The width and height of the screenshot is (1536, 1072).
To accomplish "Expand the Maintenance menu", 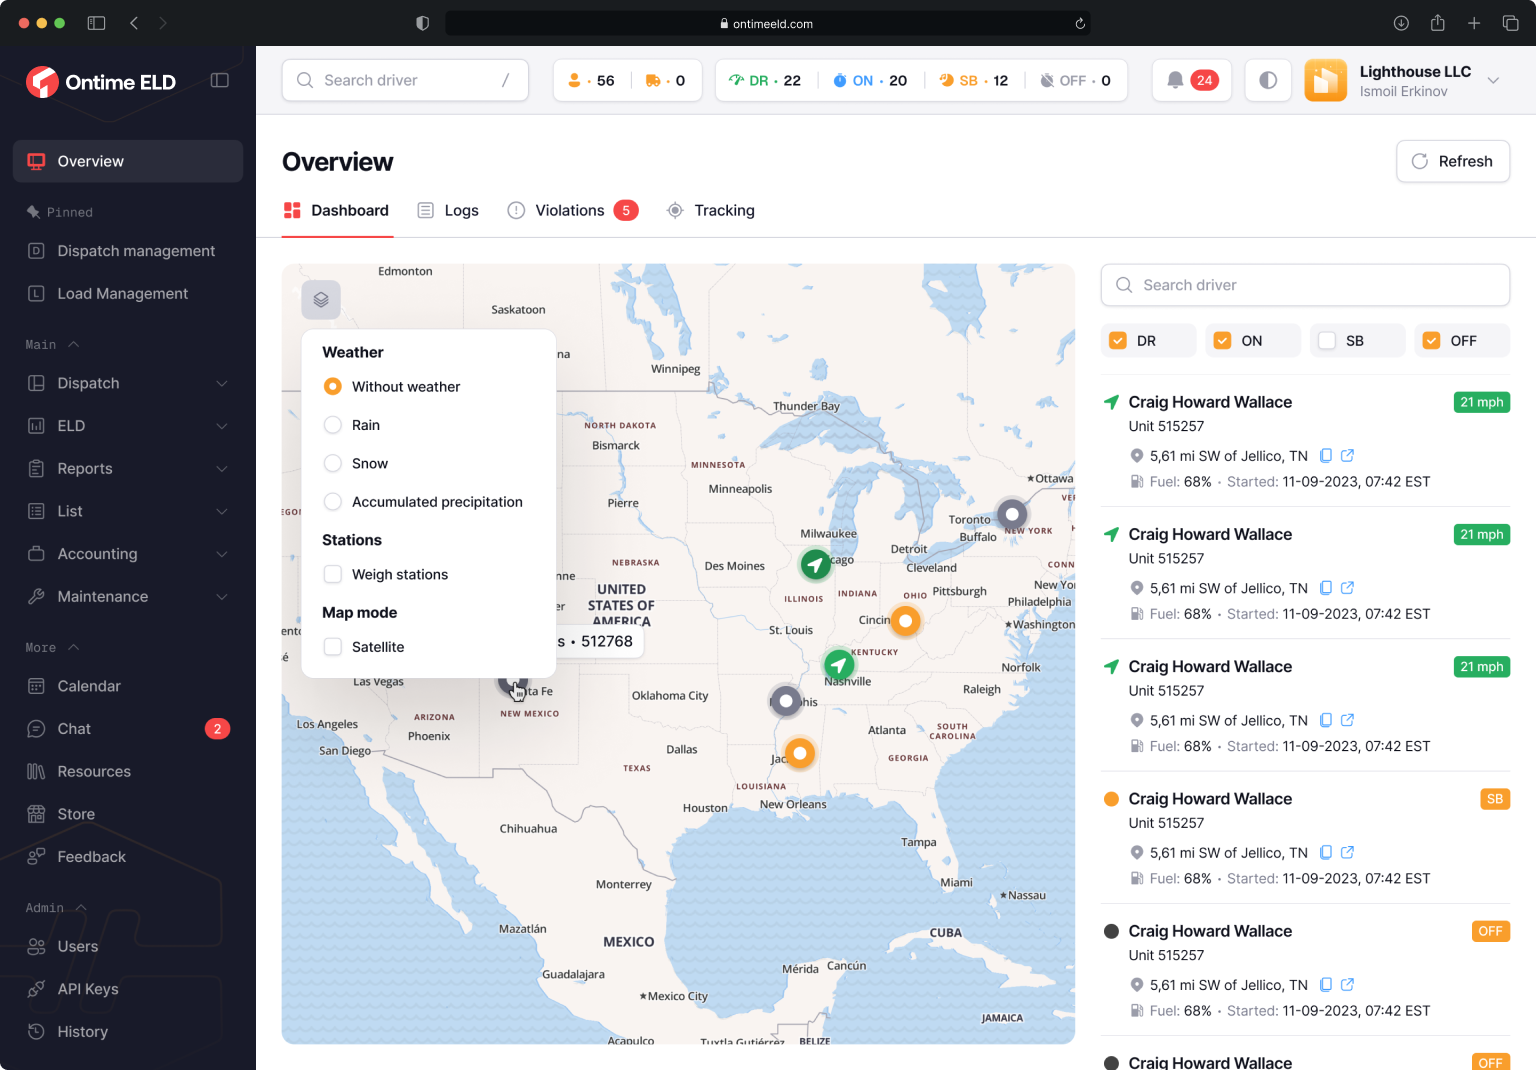I will click(x=128, y=596).
